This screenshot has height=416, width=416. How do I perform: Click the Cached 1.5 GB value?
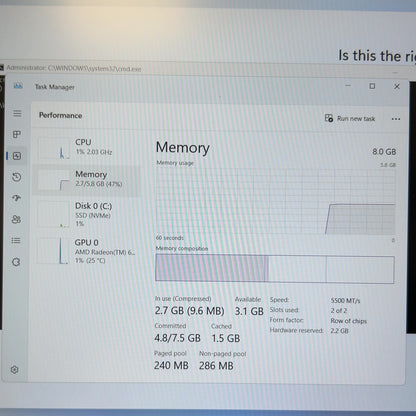click(226, 338)
